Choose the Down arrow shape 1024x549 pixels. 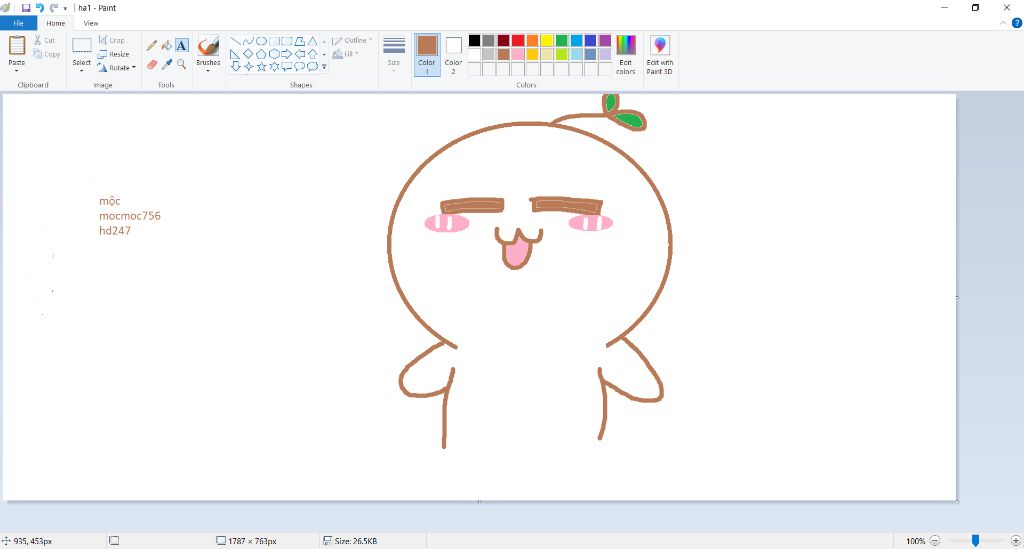(235, 66)
